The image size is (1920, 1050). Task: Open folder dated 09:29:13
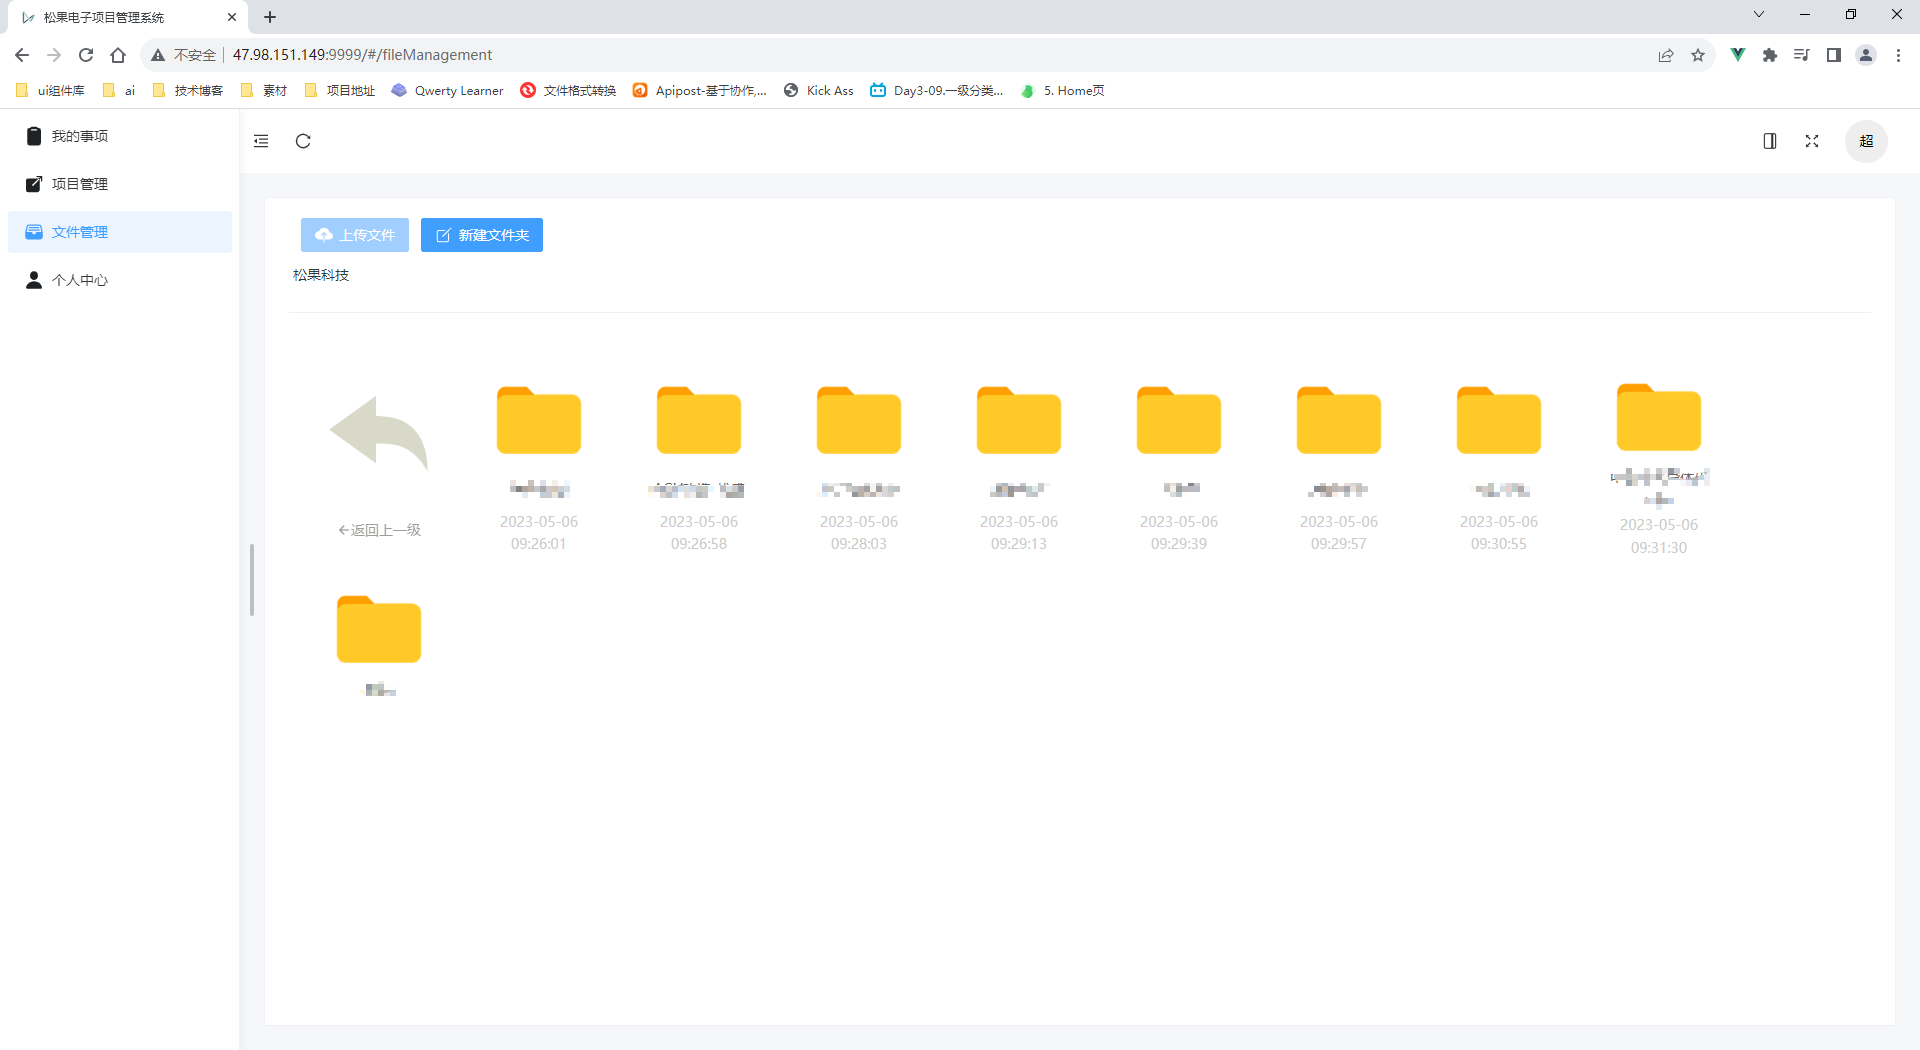[1019, 420]
